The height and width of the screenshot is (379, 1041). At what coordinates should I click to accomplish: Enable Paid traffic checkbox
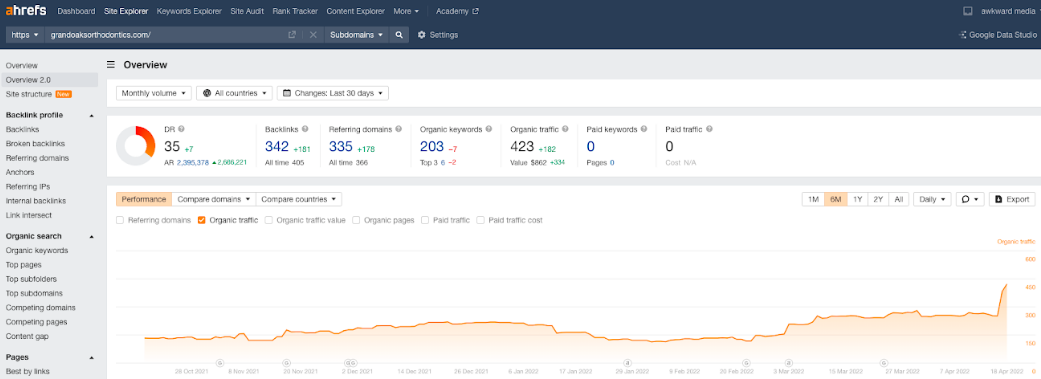(425, 220)
